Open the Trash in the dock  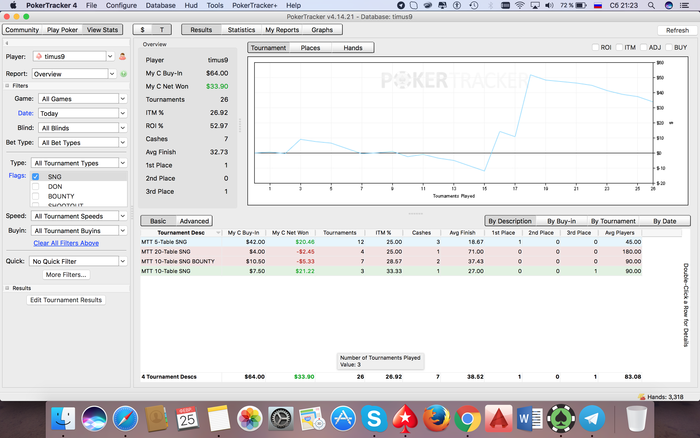636,419
